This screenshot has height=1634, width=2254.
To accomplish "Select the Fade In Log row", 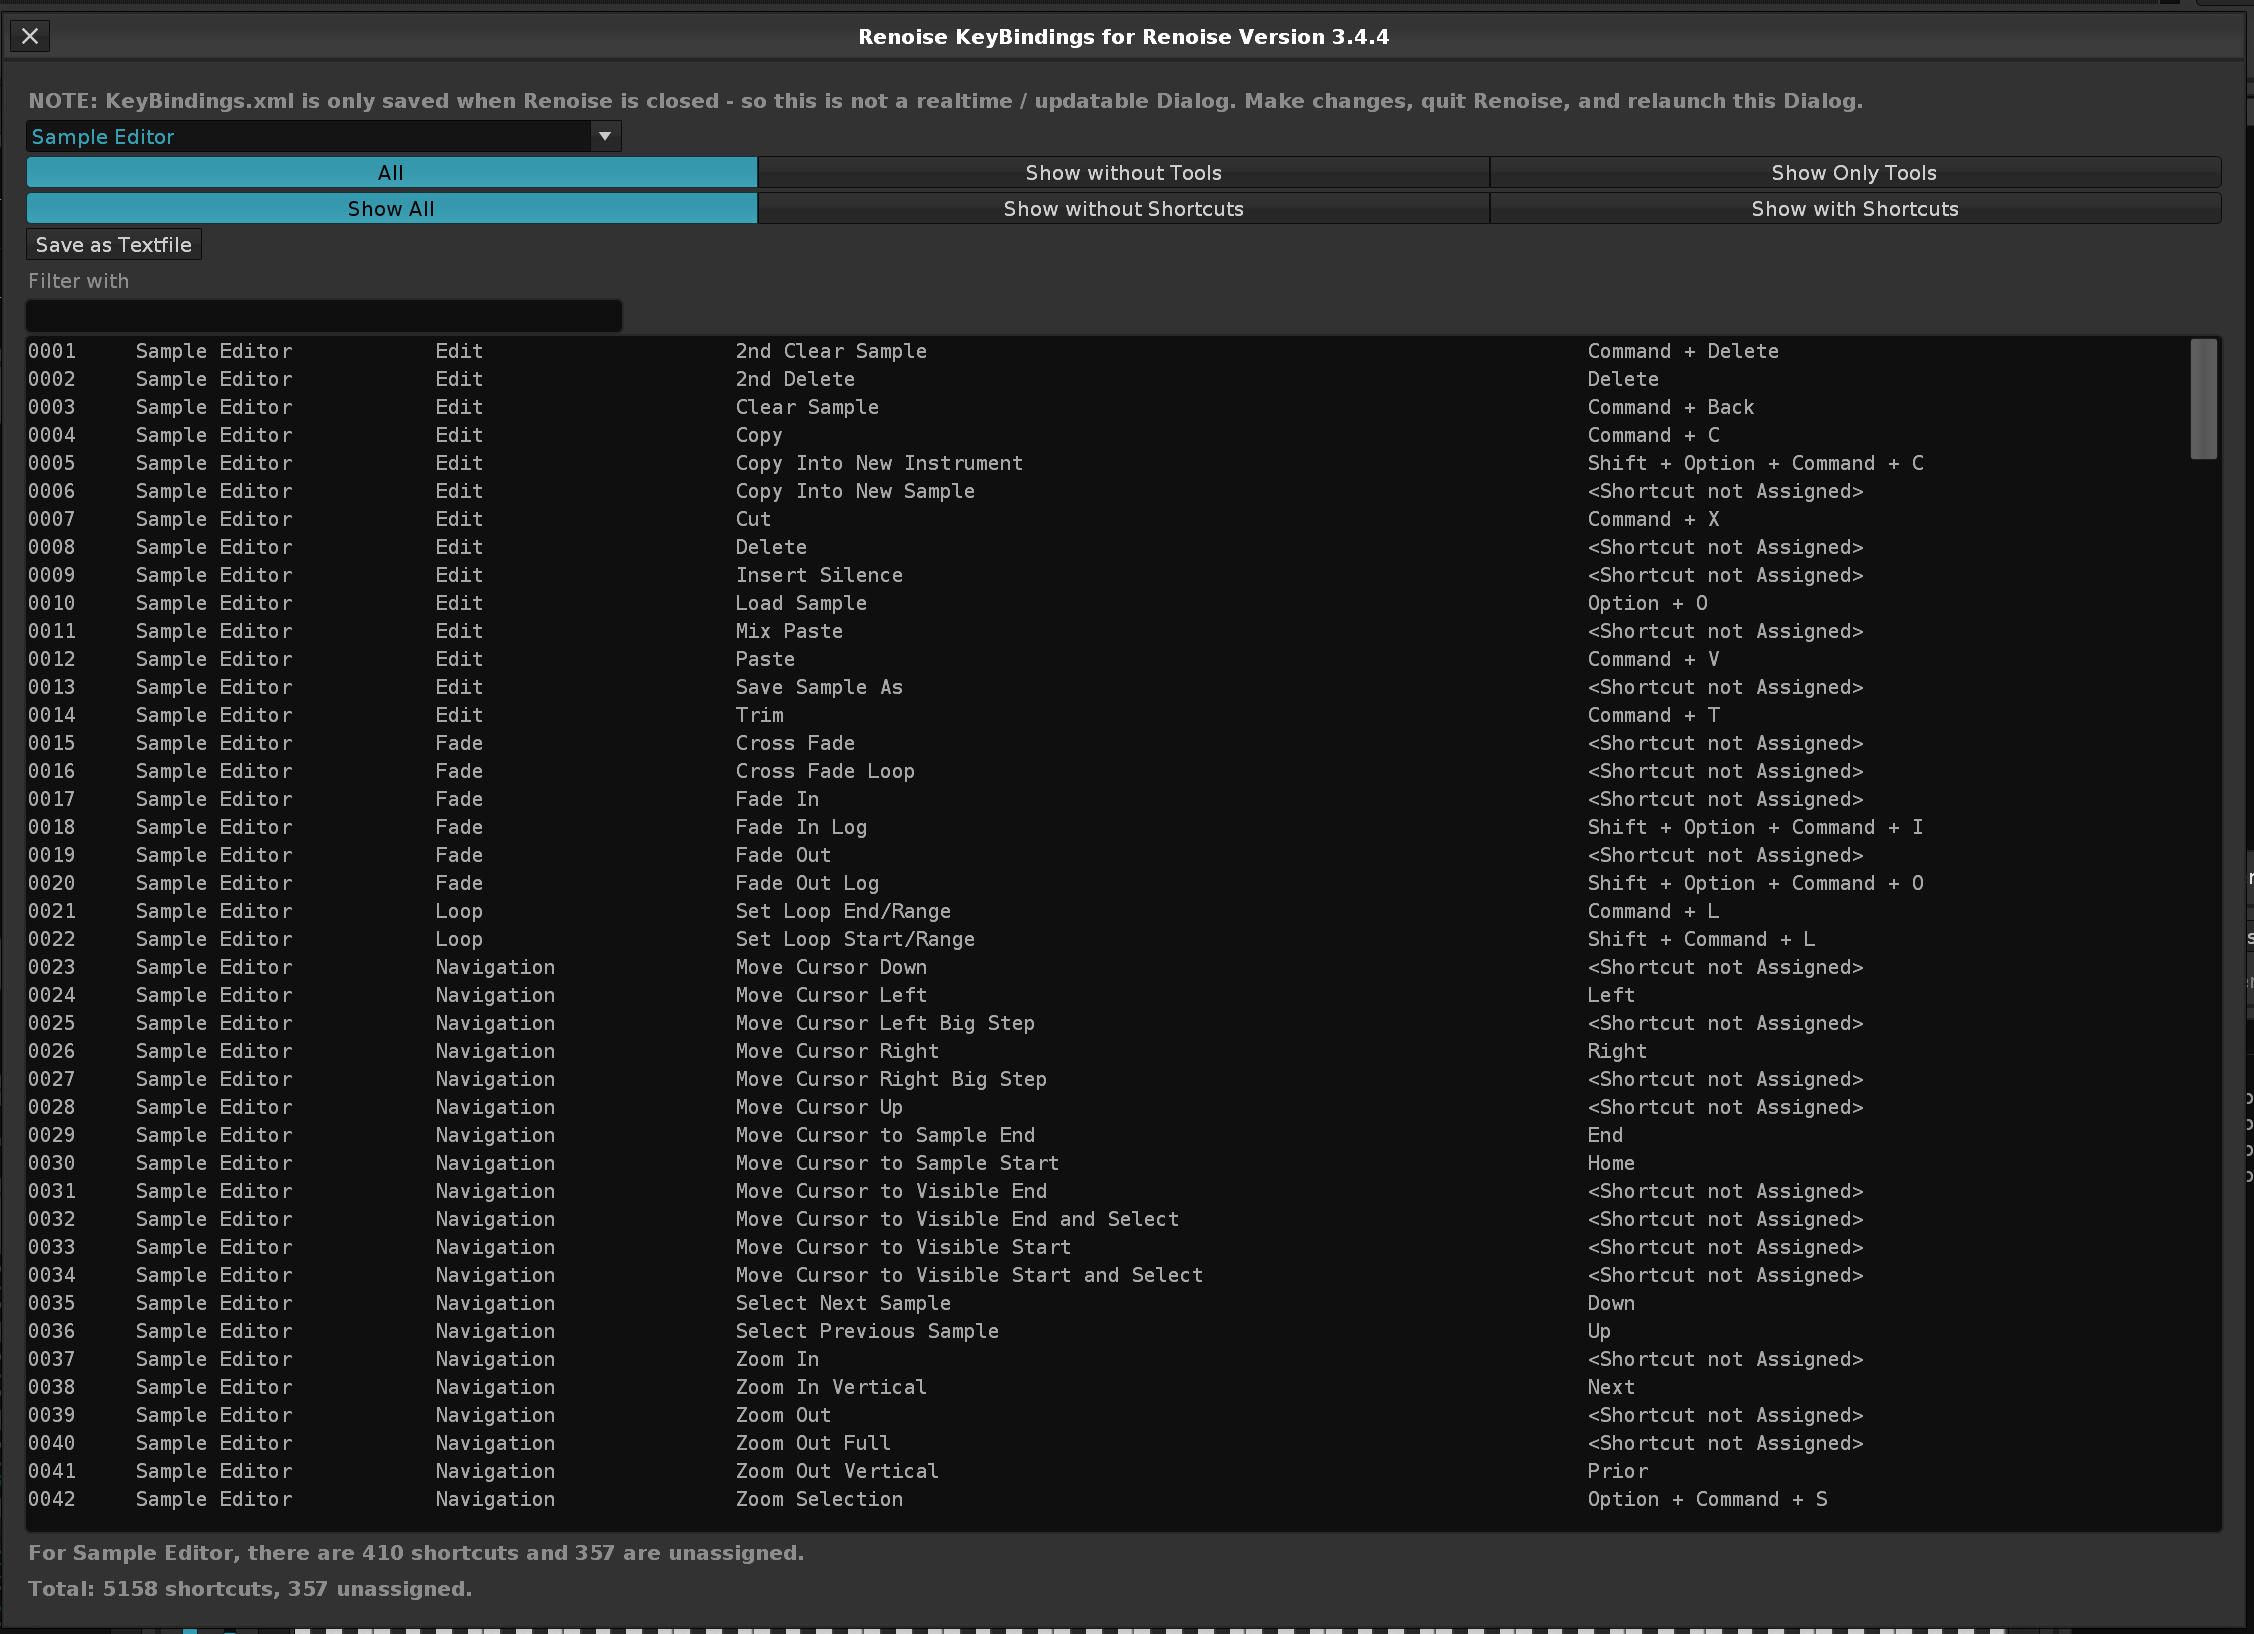I will coord(800,827).
